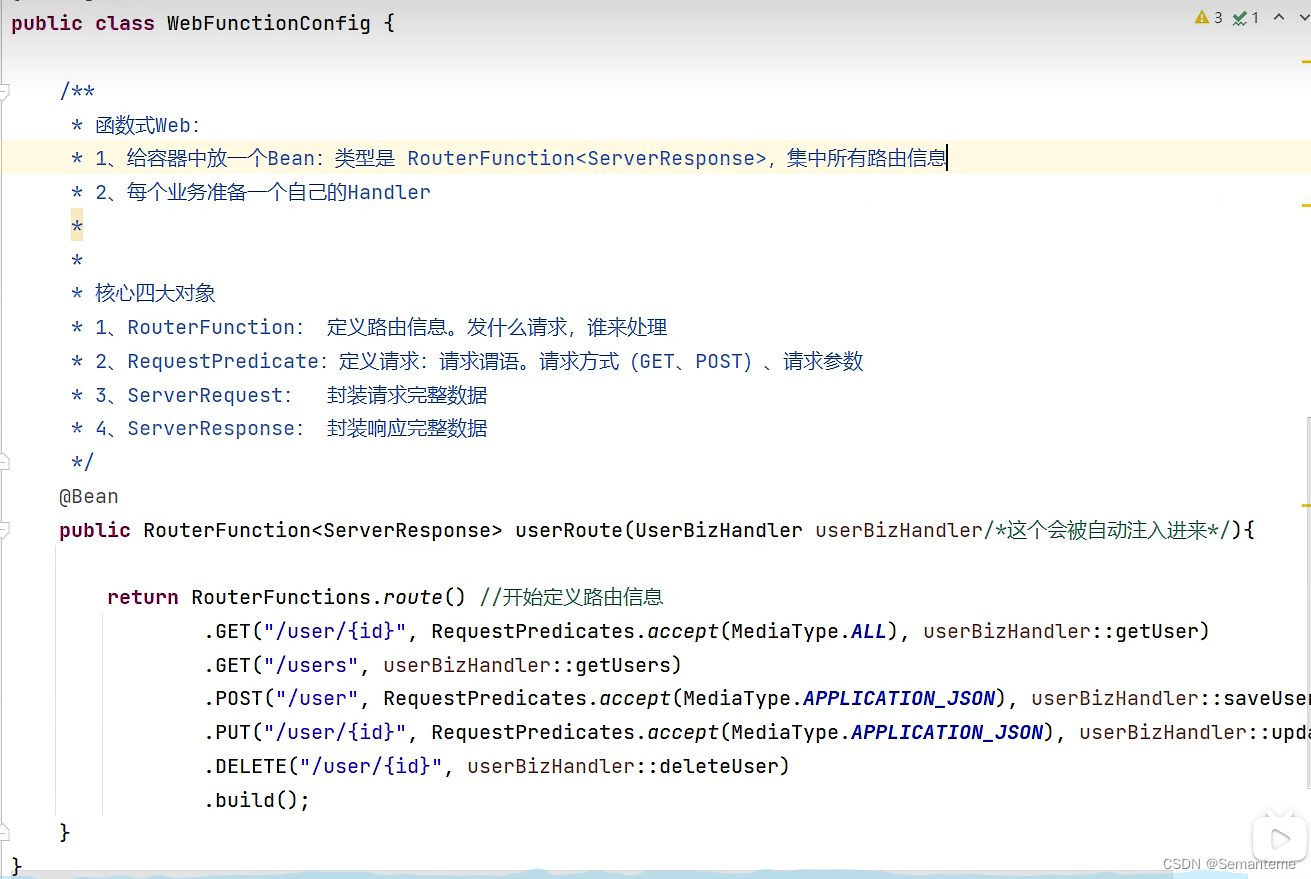Click the RouterFunction description comment line
1311x879 pixels.
pyautogui.click(x=369, y=327)
